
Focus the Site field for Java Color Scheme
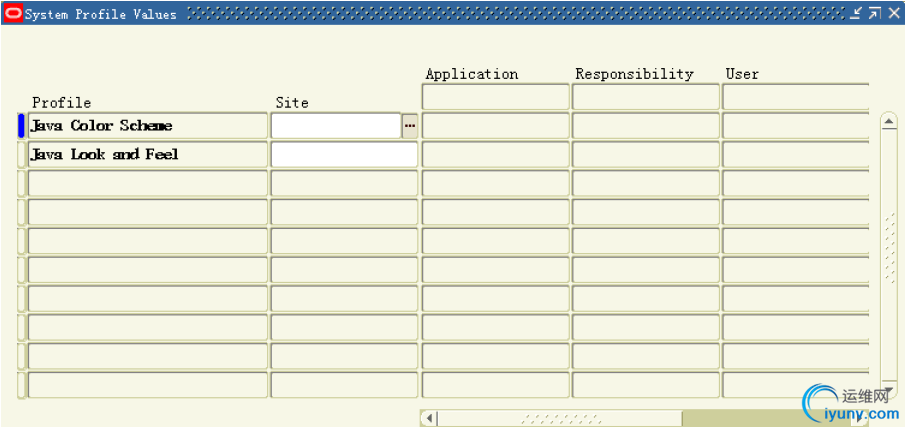pyautogui.click(x=335, y=126)
